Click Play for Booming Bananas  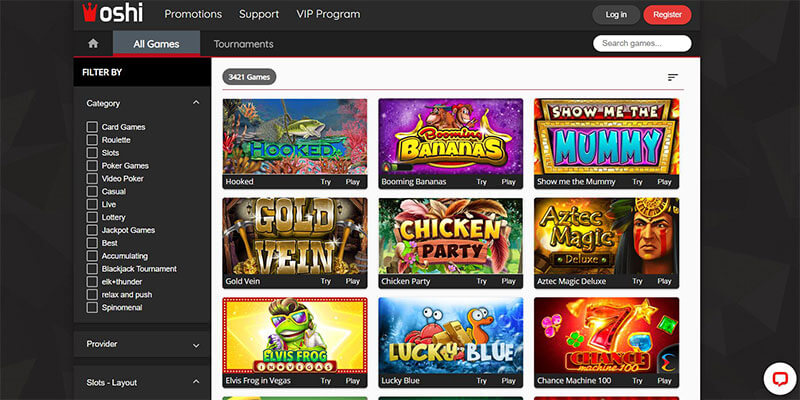[508, 182]
